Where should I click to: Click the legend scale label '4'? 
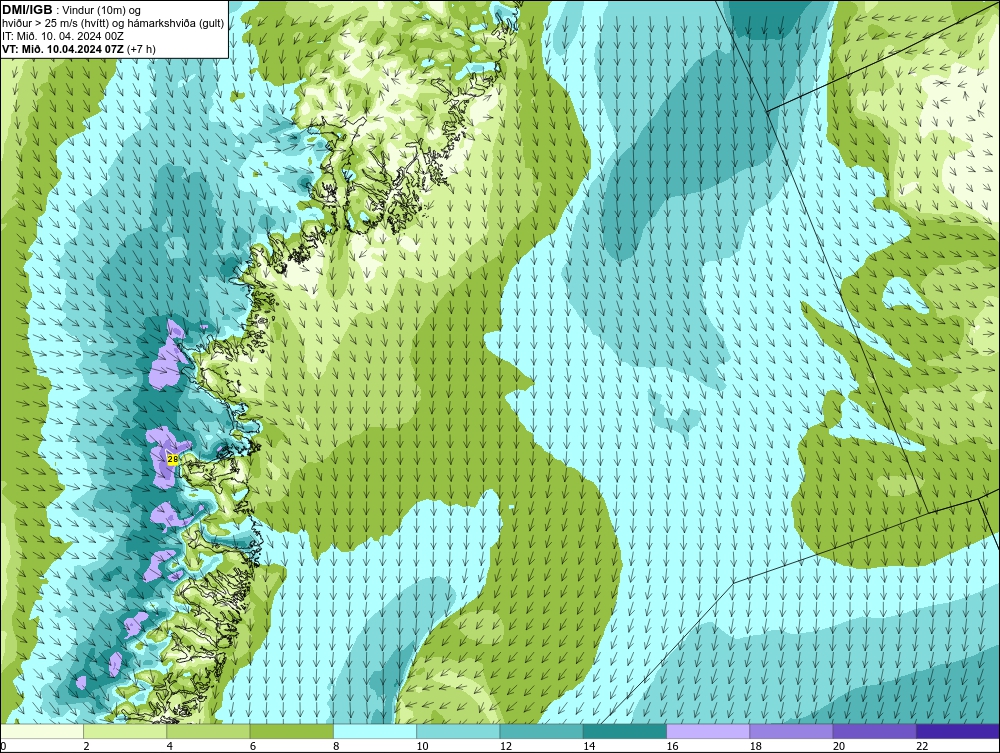pyautogui.click(x=170, y=747)
